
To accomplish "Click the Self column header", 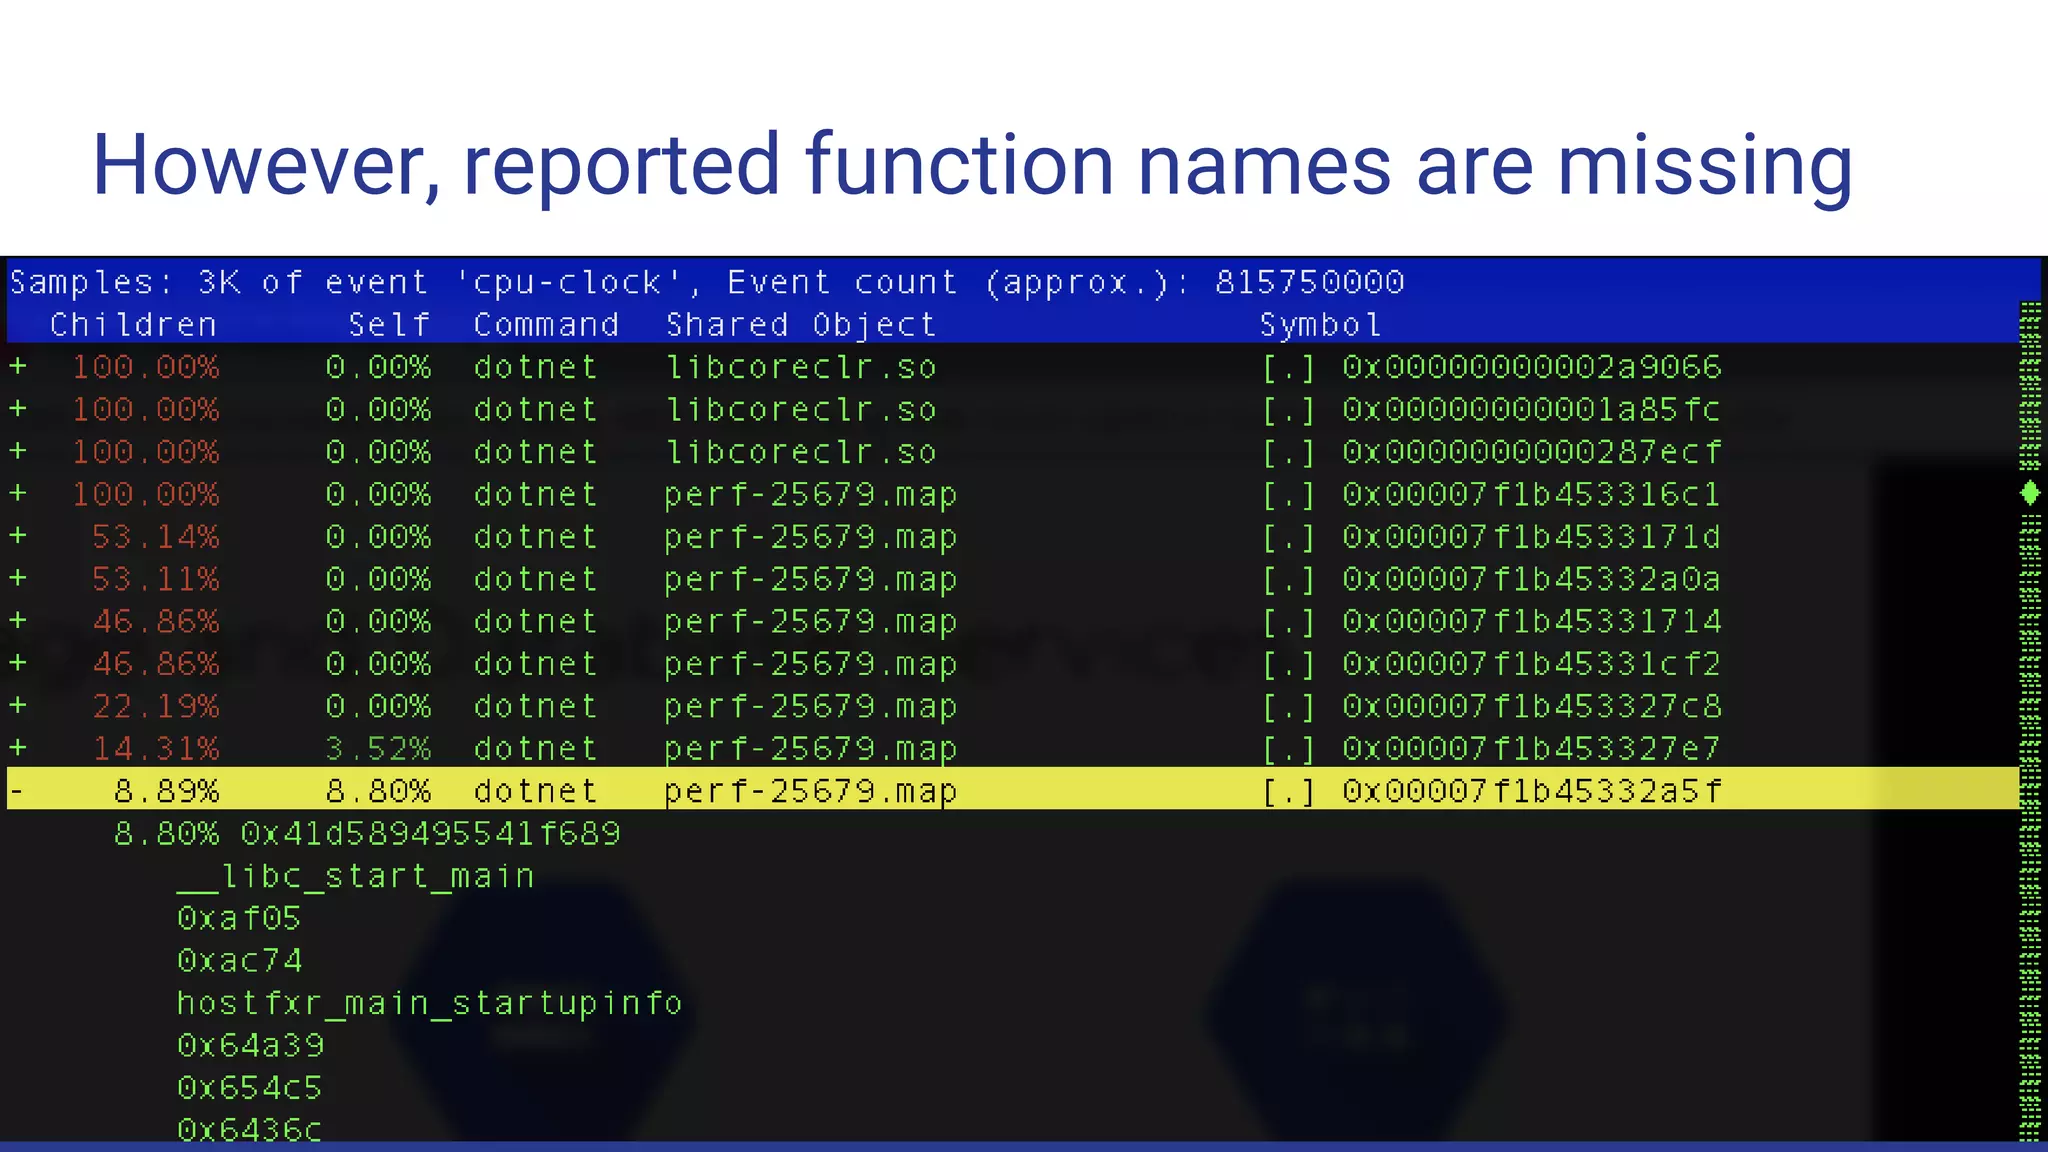I will [x=389, y=324].
